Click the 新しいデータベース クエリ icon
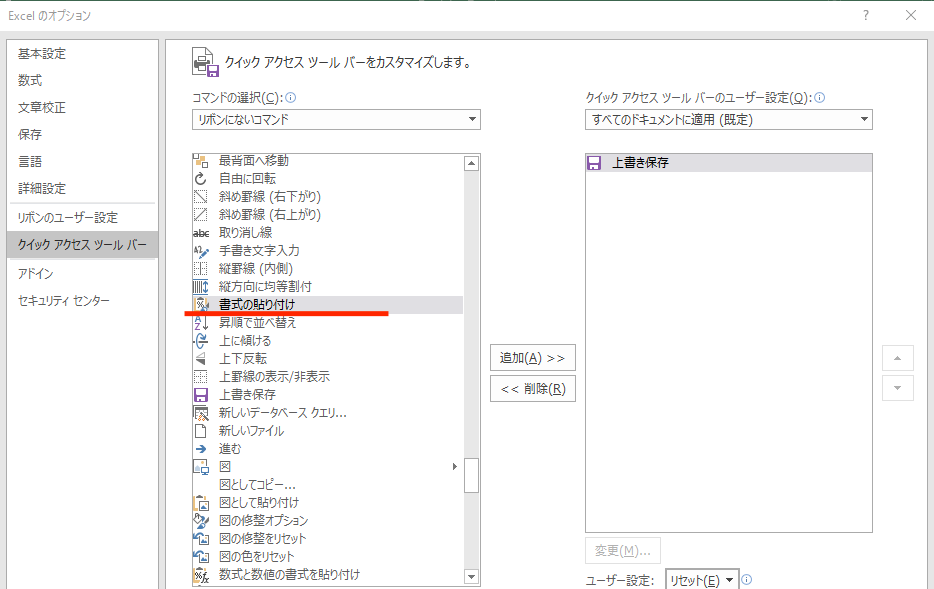Image resolution: width=934 pixels, height=589 pixels. click(201, 413)
